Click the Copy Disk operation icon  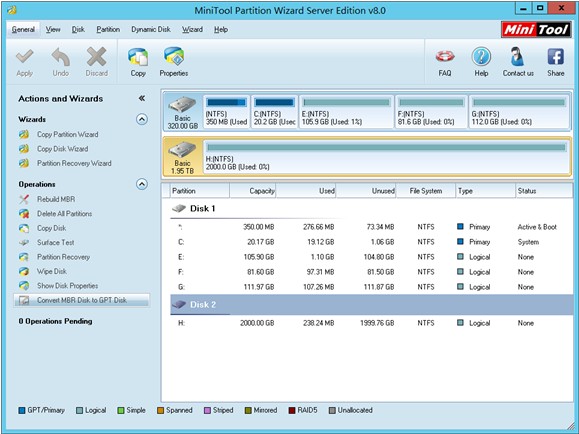[24, 228]
